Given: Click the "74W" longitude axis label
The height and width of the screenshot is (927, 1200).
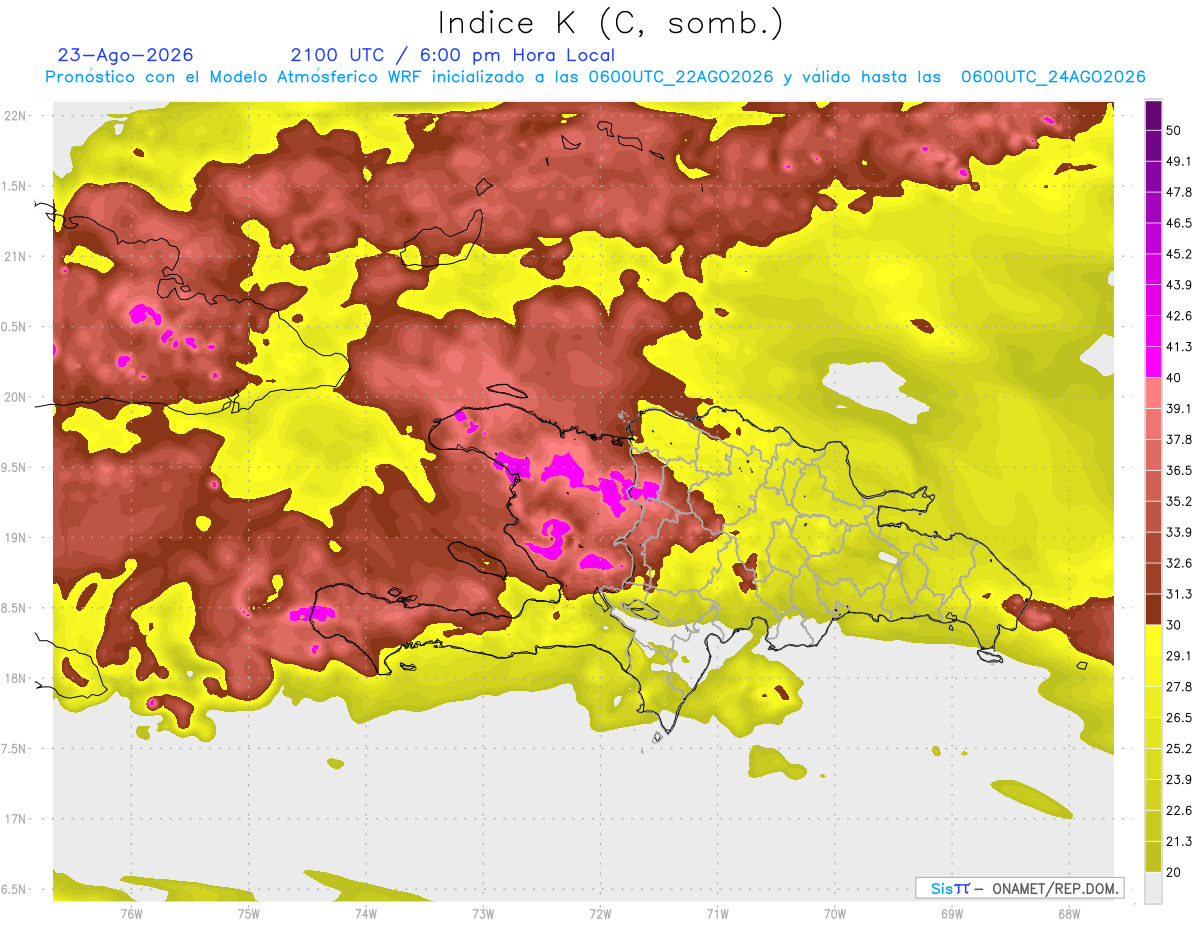Looking at the screenshot, I should [x=365, y=914].
